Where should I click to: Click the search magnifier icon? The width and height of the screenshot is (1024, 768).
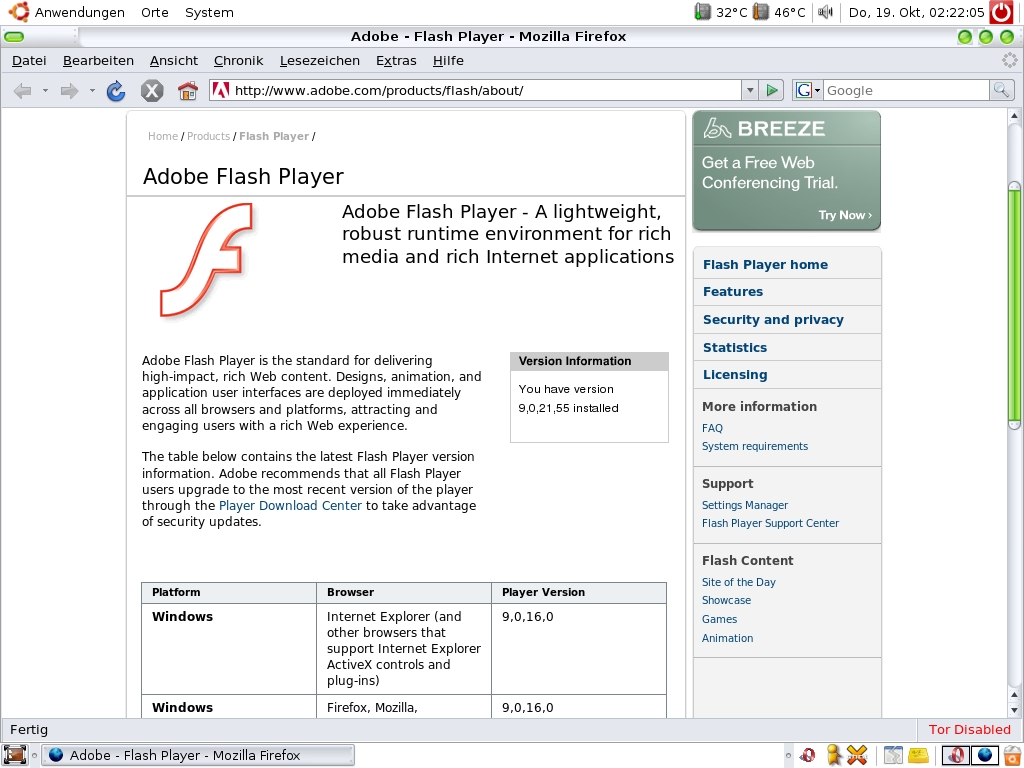point(1001,91)
